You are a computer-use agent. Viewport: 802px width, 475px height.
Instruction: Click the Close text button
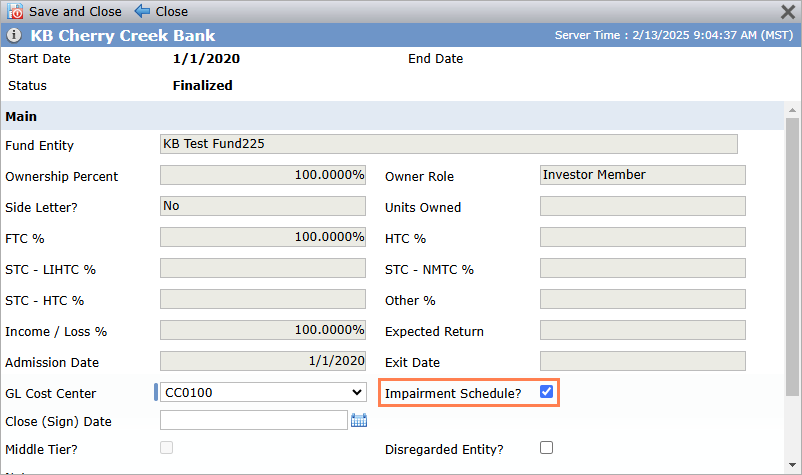(171, 11)
